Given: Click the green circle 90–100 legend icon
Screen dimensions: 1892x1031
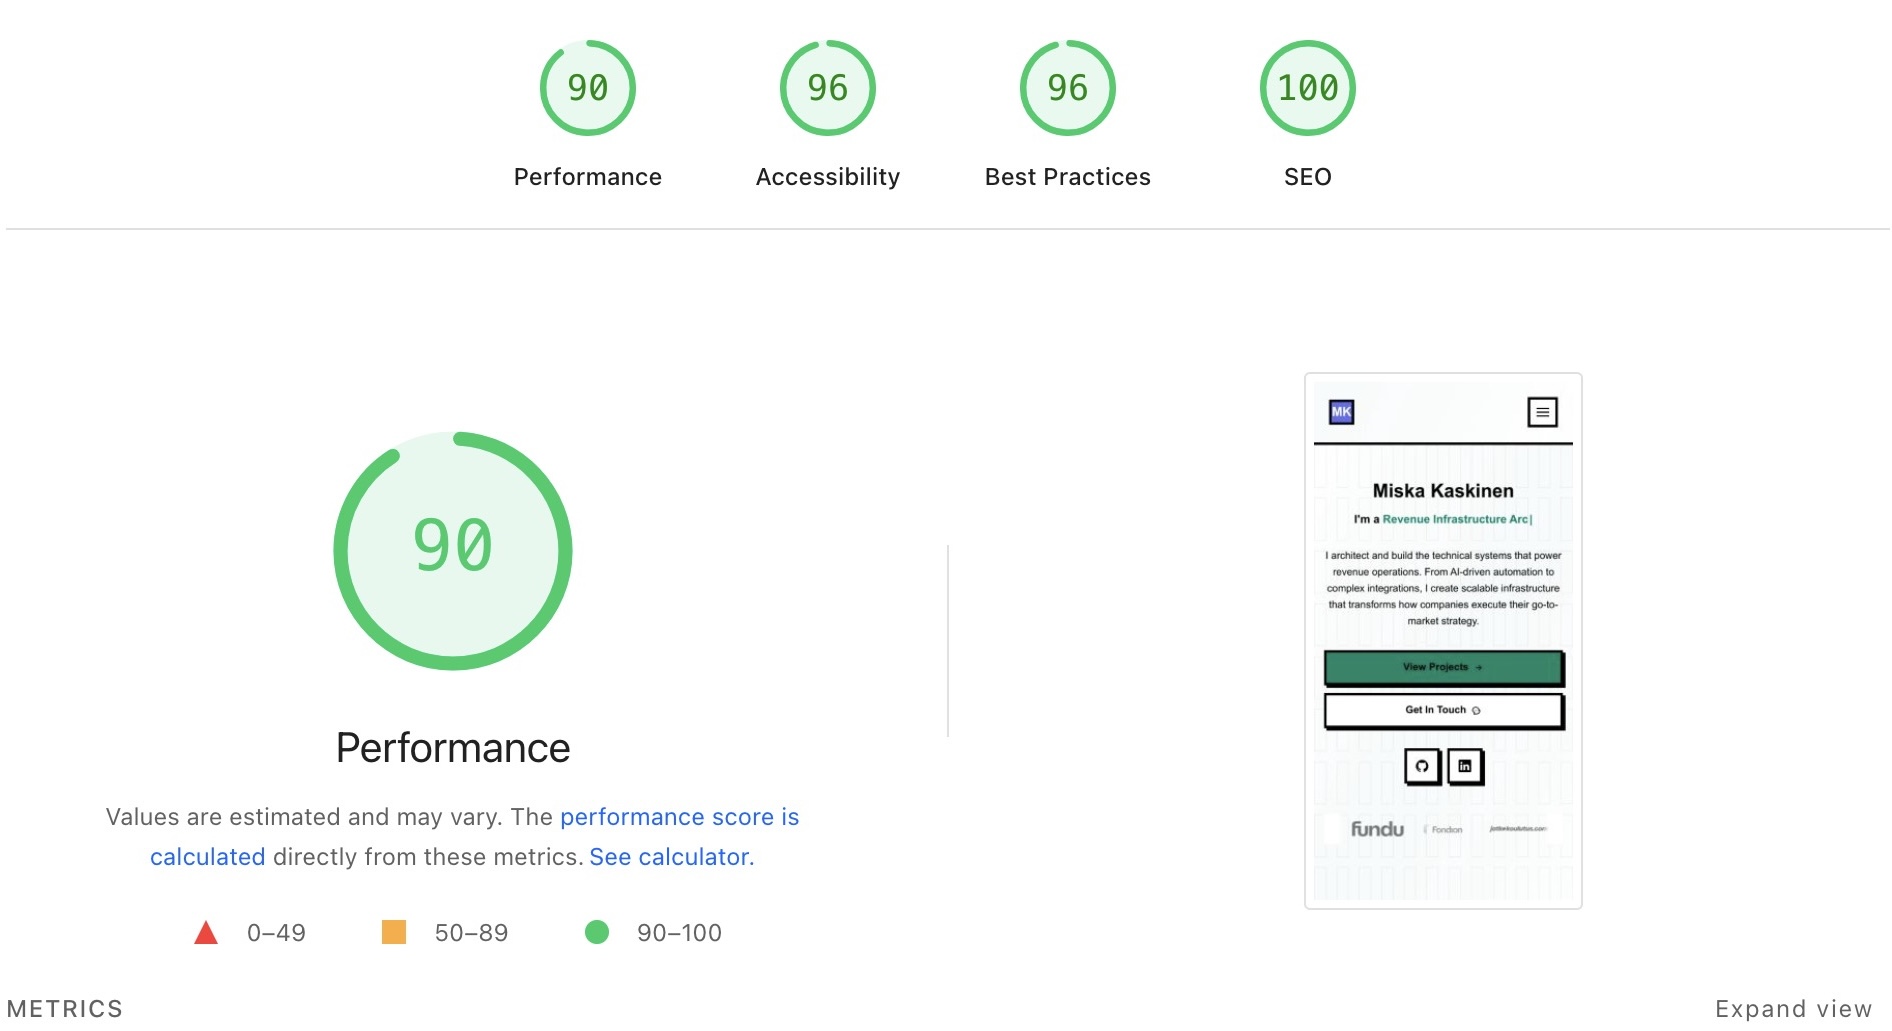Looking at the screenshot, I should tap(597, 933).
